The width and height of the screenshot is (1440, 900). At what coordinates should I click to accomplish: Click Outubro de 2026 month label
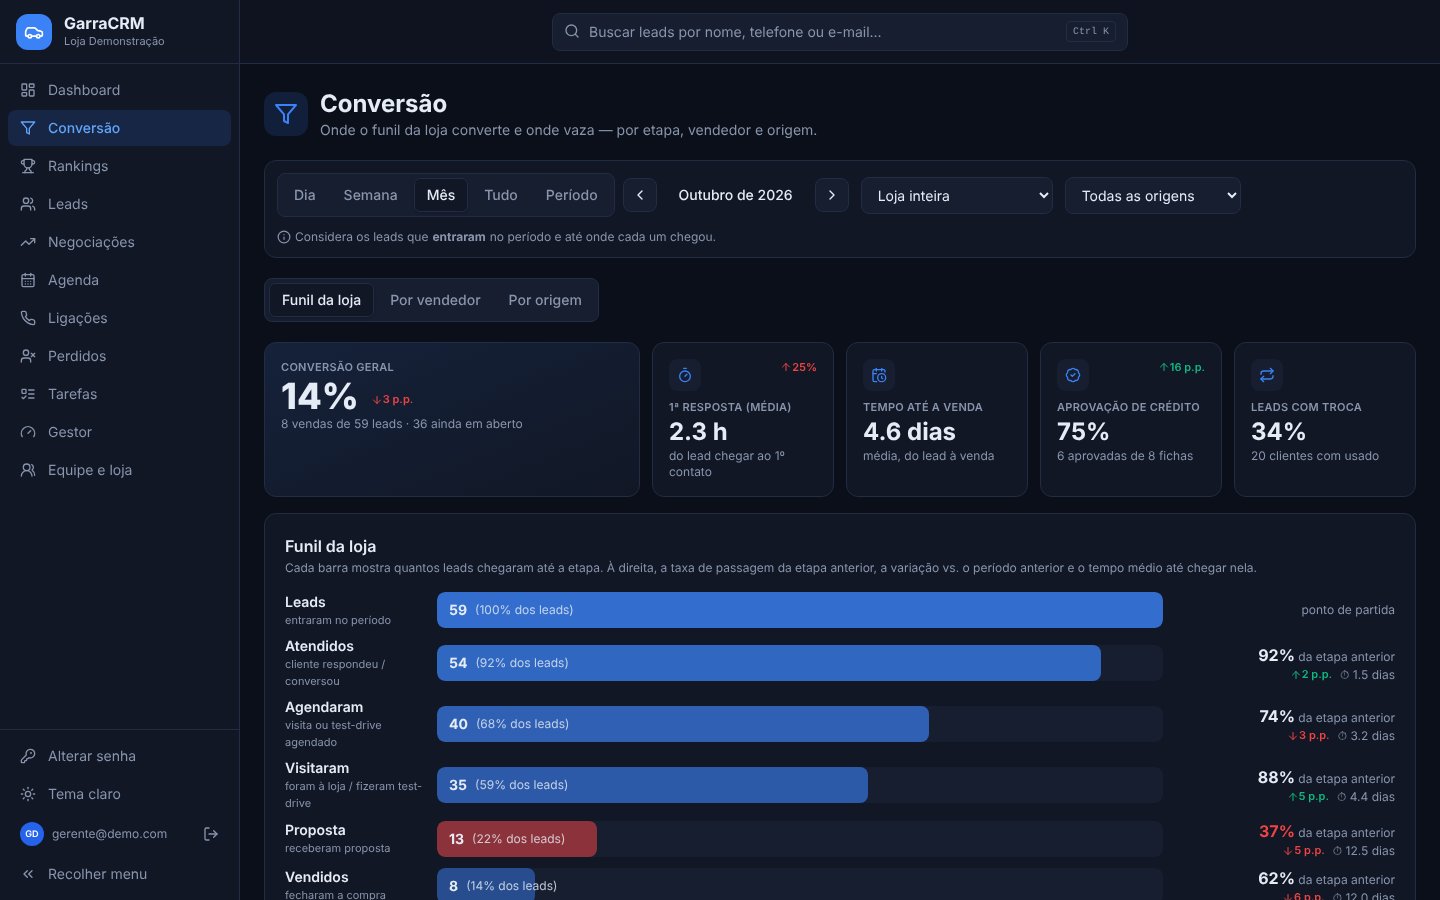pos(736,195)
